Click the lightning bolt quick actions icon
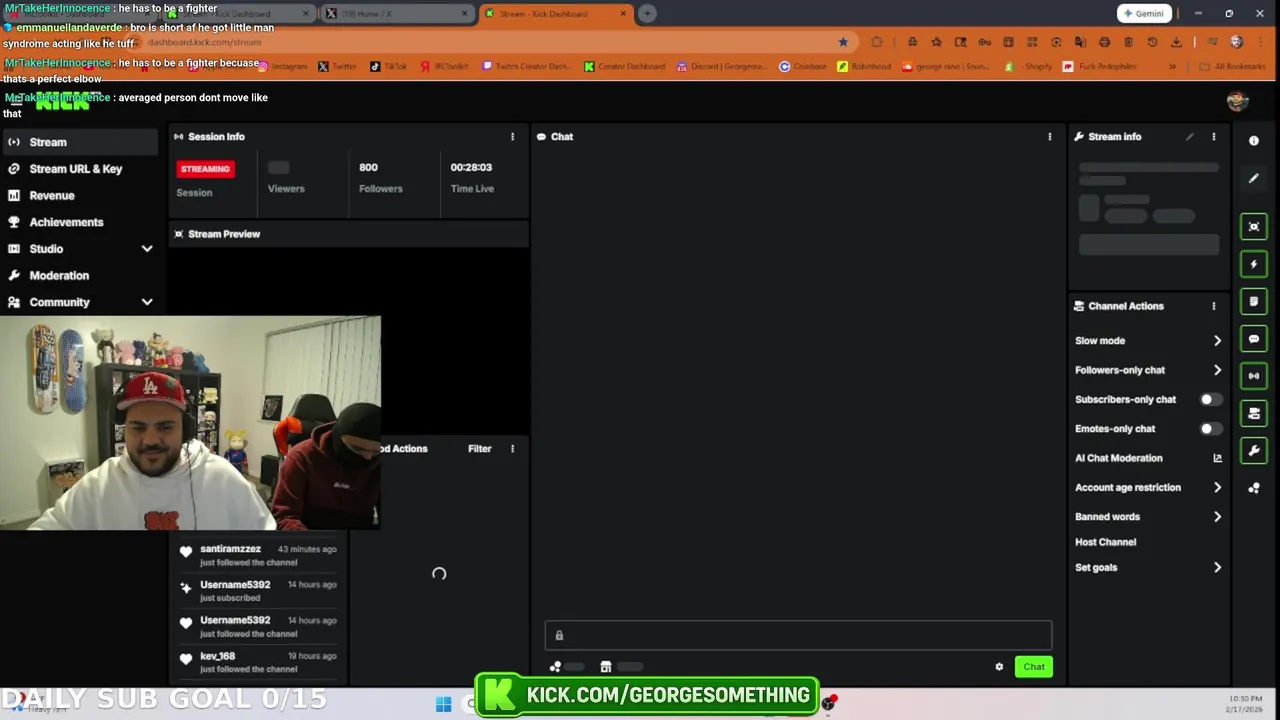1280x720 pixels. [x=1254, y=264]
